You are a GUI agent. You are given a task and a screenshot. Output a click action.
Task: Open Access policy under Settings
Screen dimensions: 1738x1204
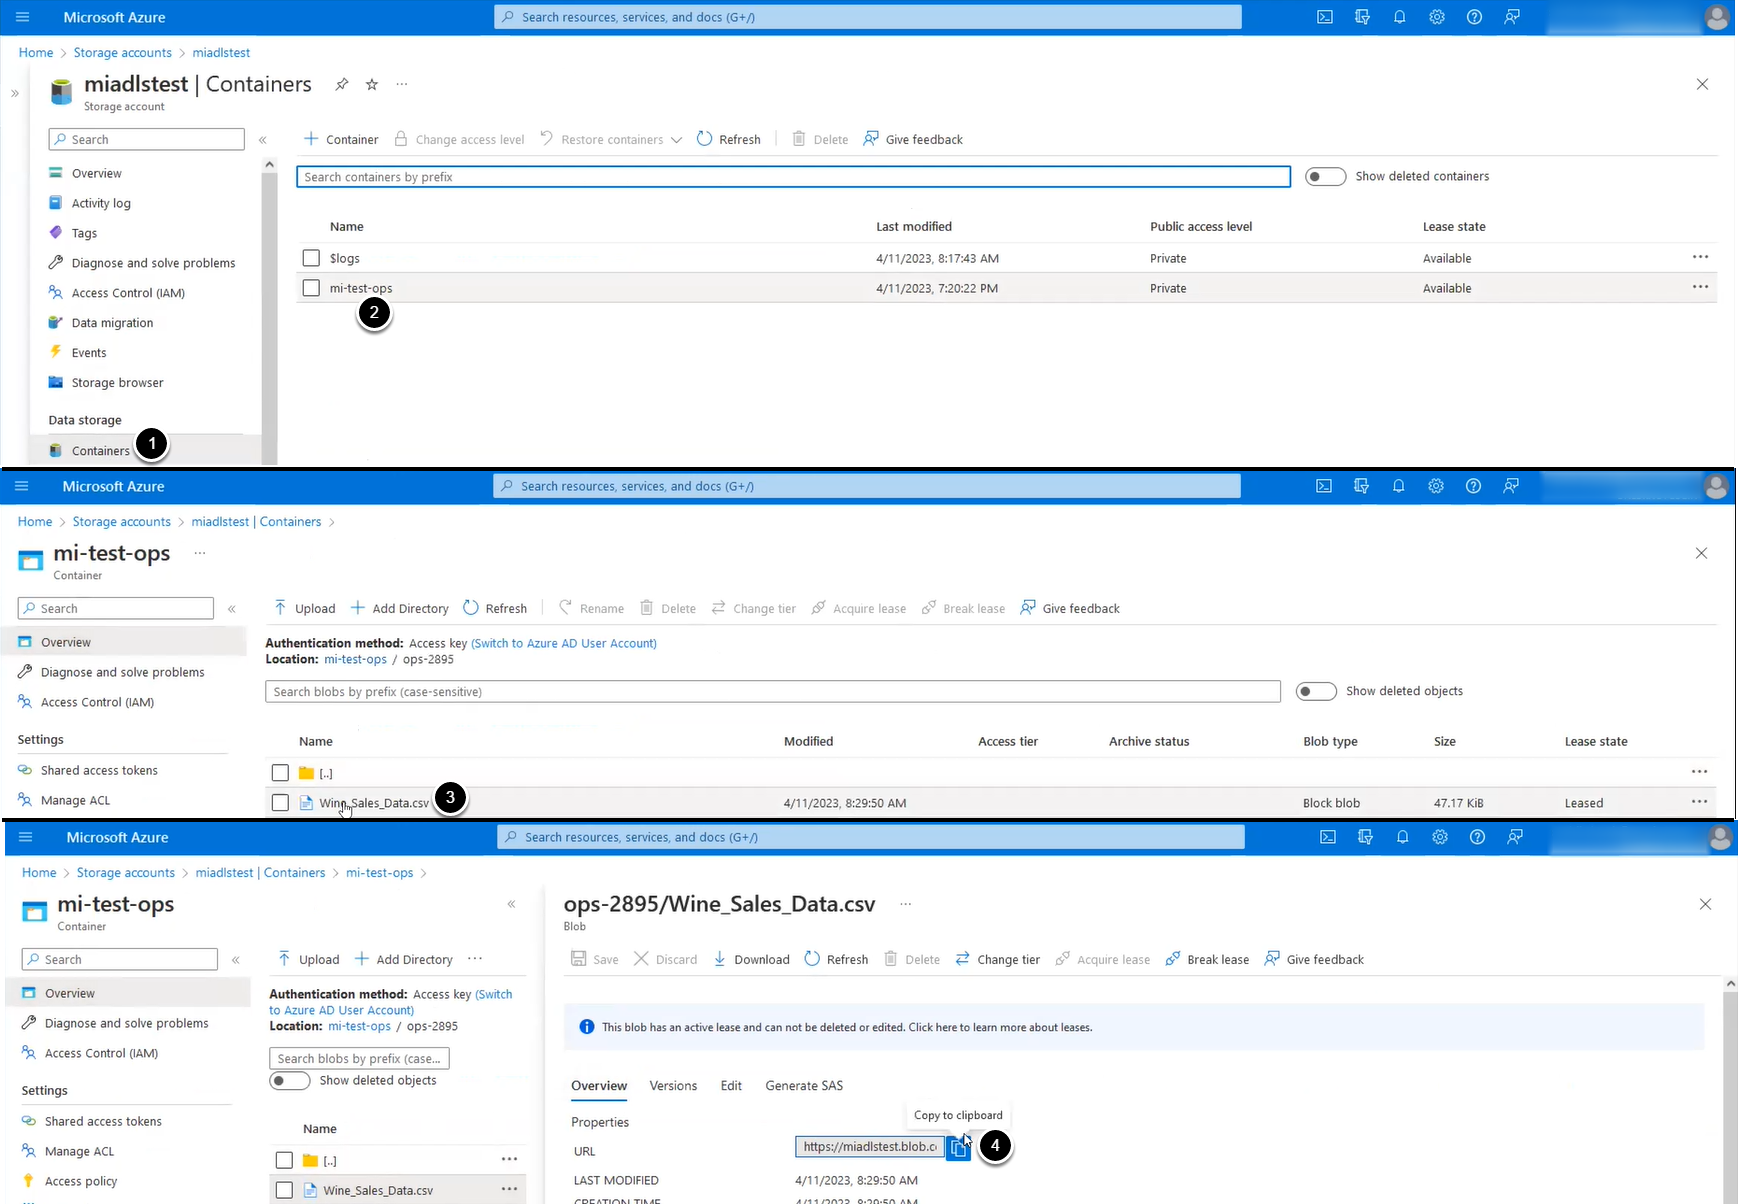click(81, 1181)
